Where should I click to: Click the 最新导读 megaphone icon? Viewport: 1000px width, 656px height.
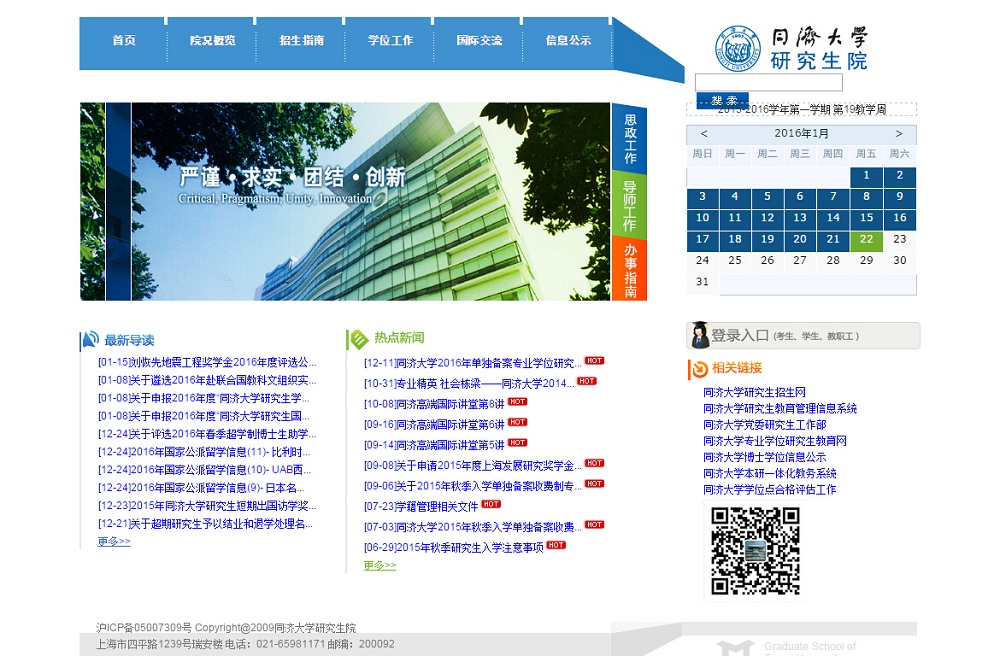(x=90, y=340)
